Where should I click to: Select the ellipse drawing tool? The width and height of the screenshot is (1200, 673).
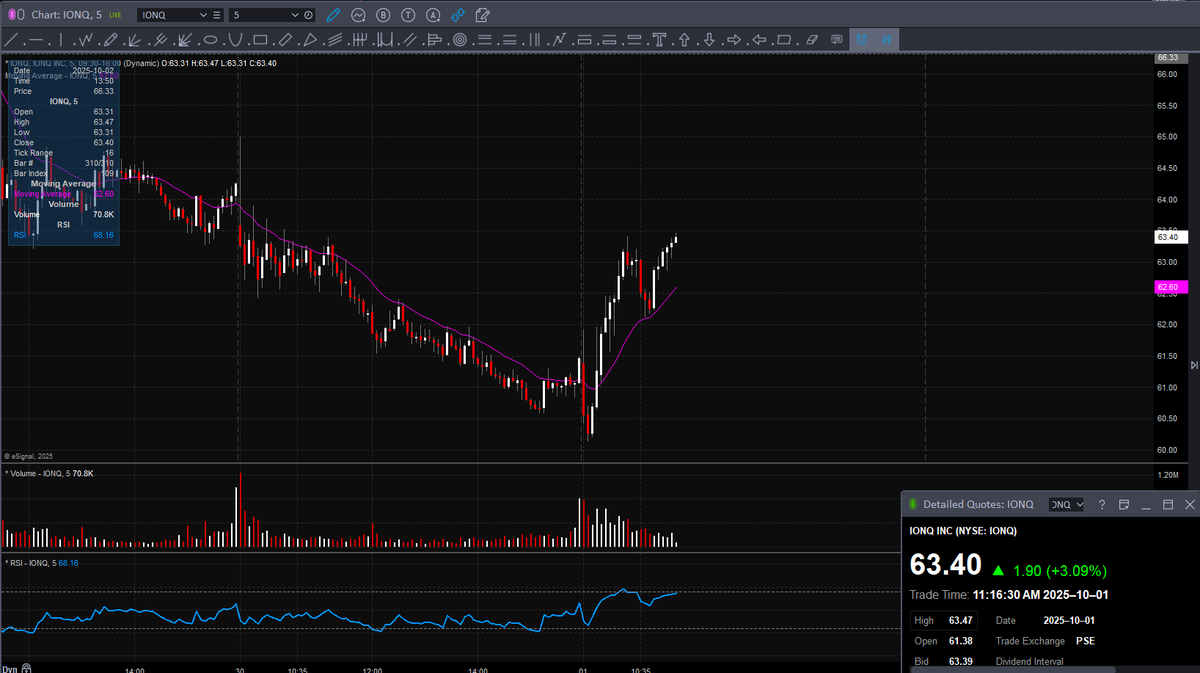click(210, 40)
